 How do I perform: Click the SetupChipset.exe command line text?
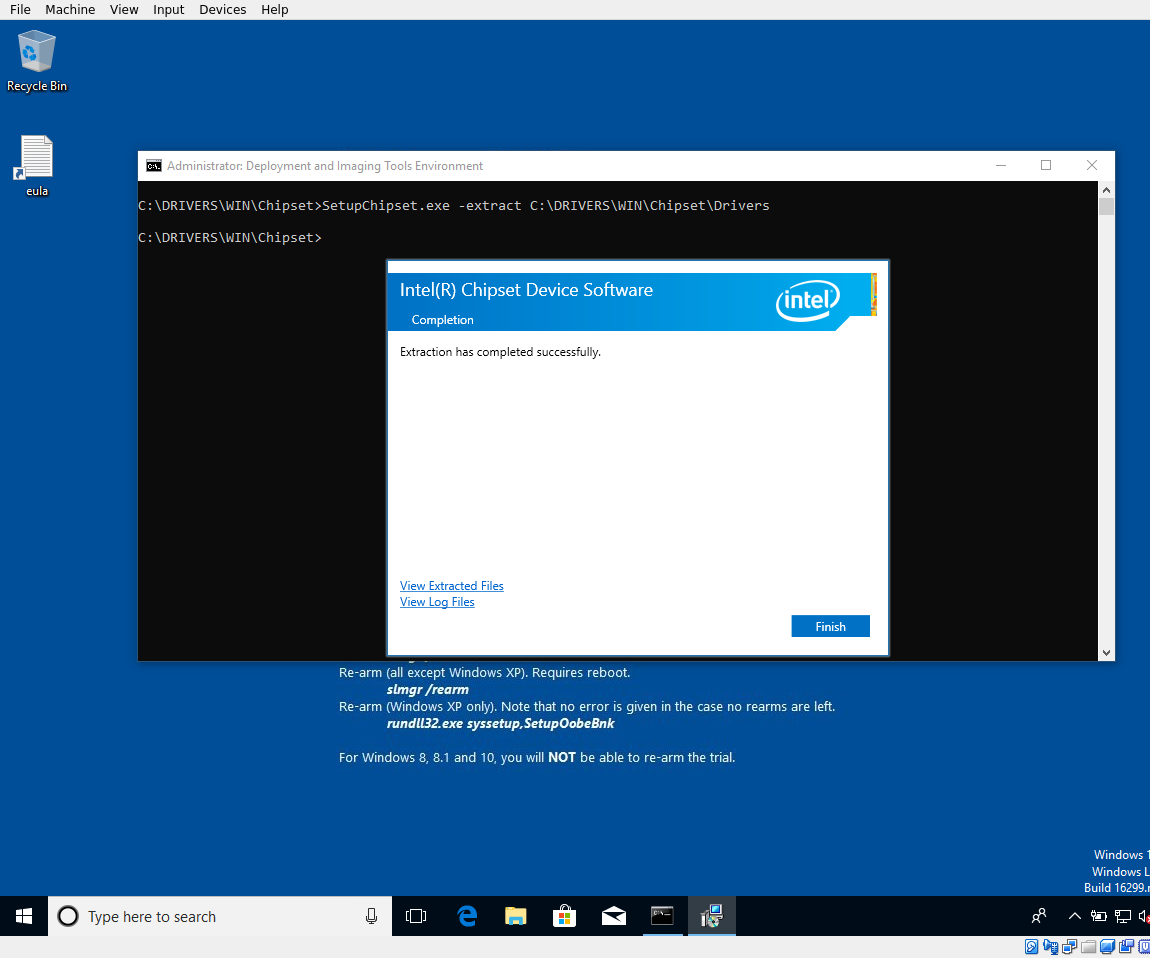546,205
